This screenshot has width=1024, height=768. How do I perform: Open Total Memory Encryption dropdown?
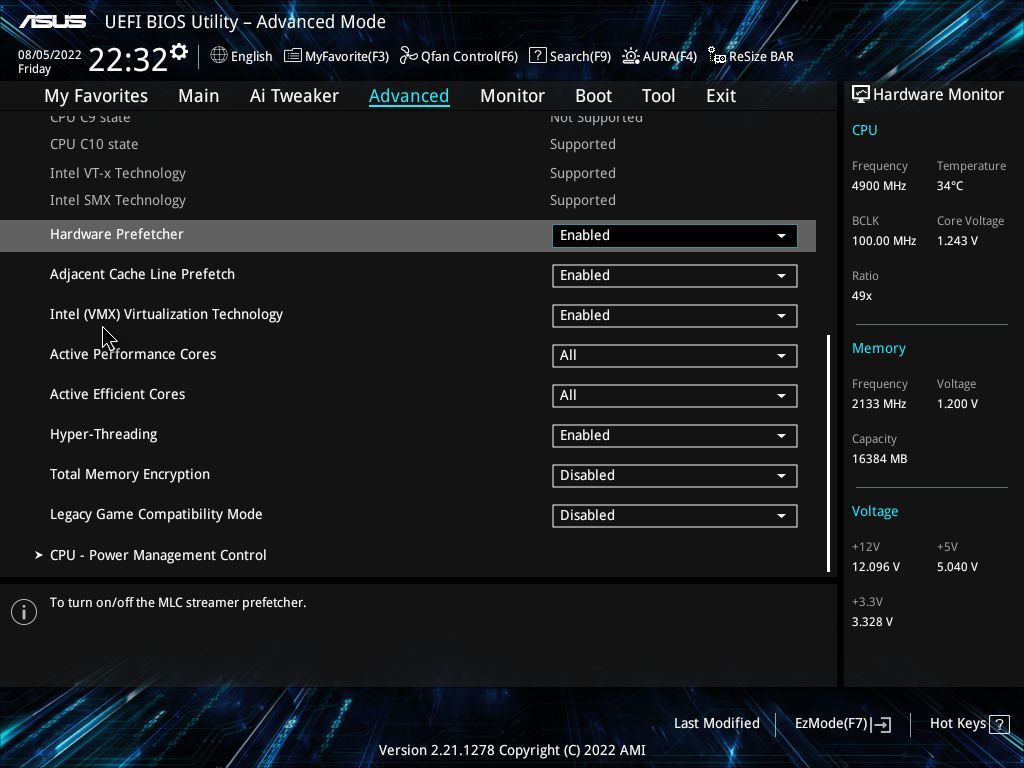675,475
